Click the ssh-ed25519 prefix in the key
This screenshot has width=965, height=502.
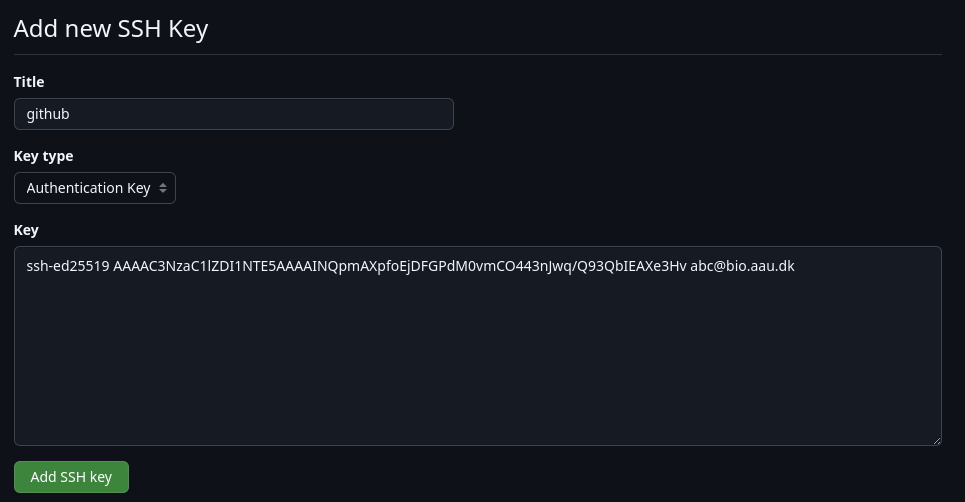[67, 266]
